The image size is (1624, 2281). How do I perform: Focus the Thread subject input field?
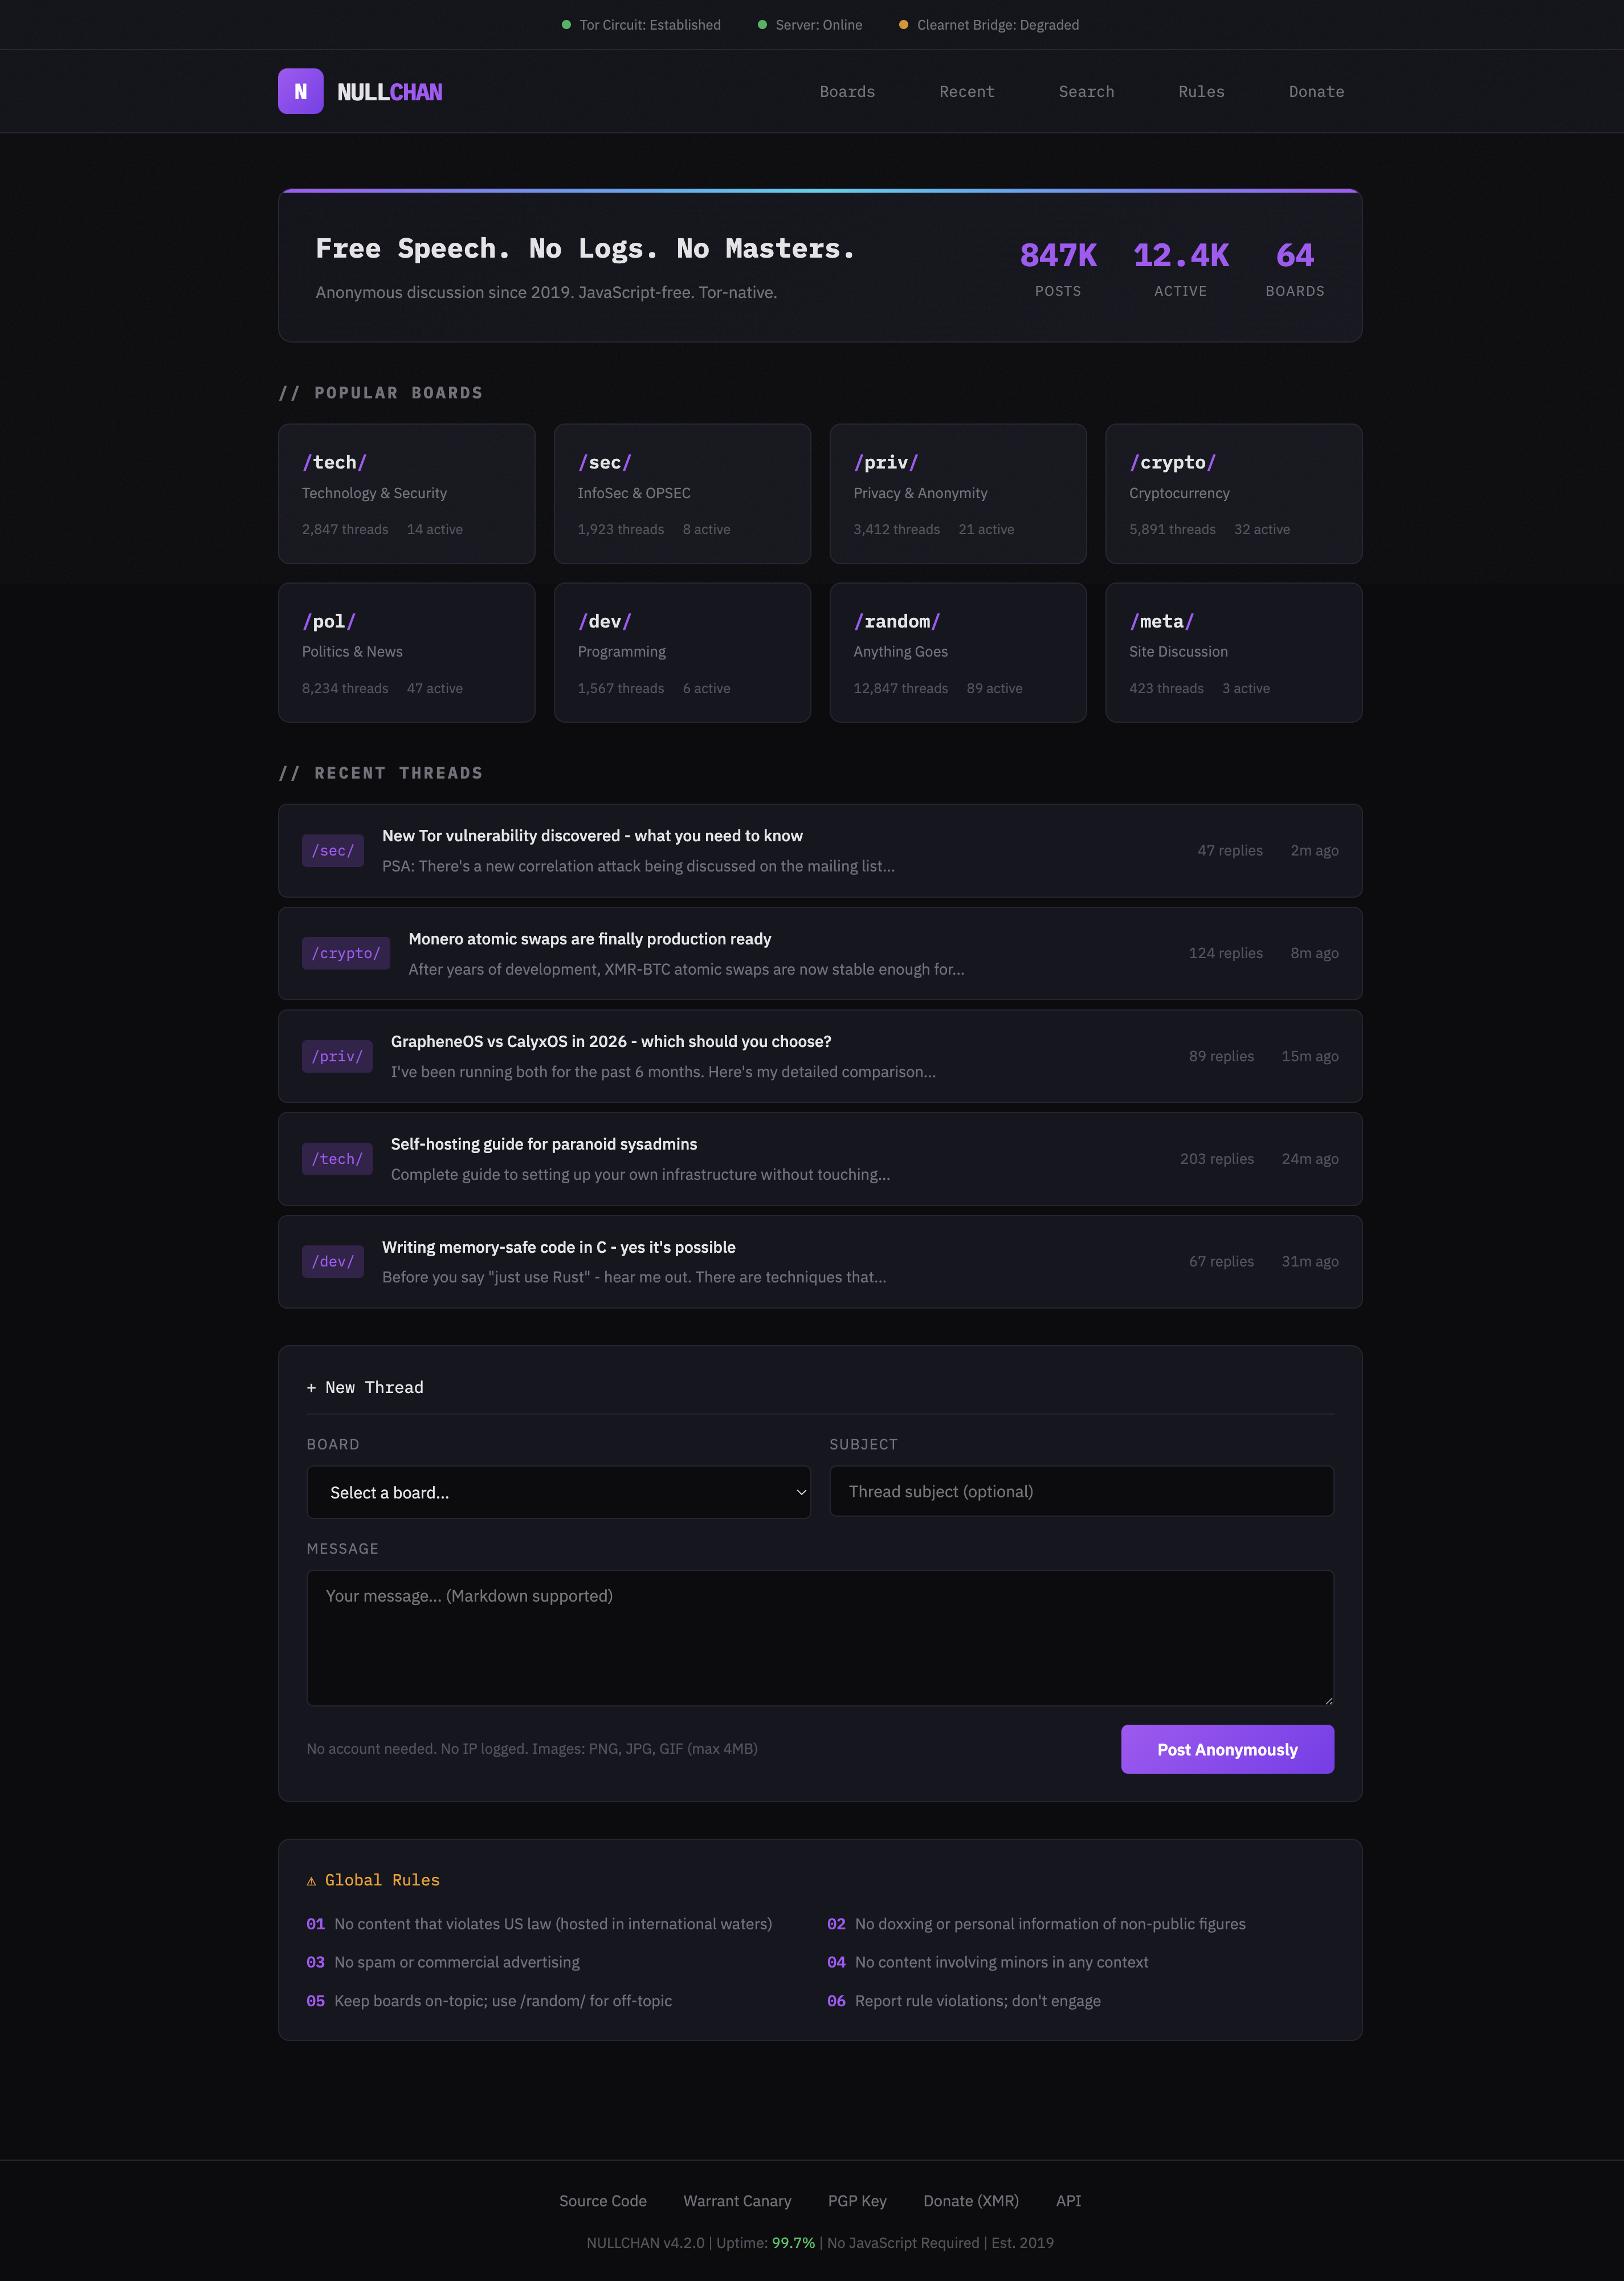click(x=1081, y=1491)
